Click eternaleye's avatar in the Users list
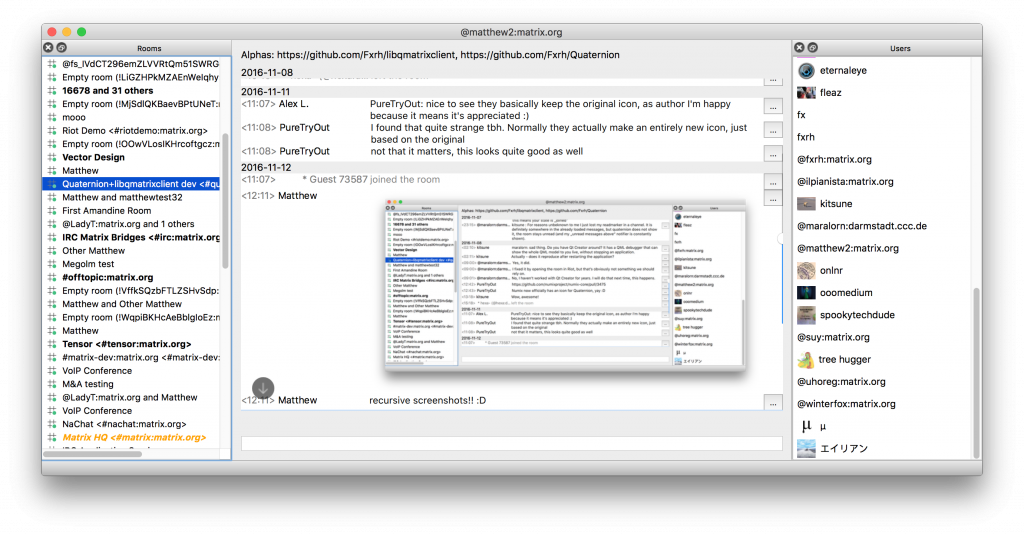 click(x=806, y=71)
